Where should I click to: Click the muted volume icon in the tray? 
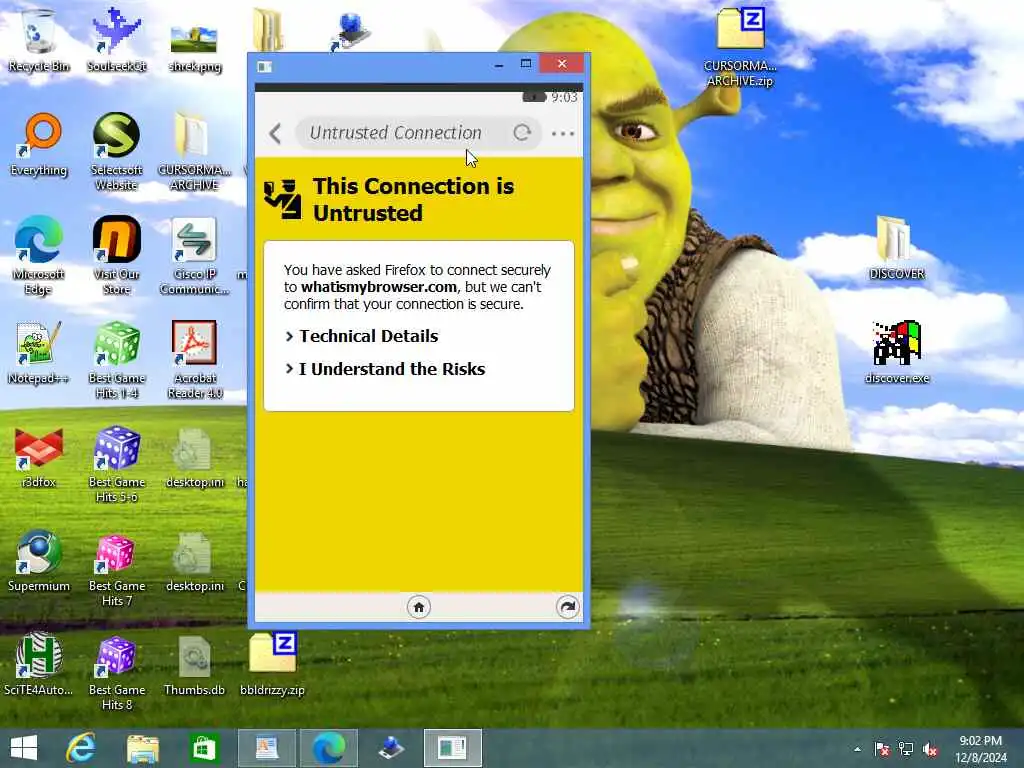(930, 749)
